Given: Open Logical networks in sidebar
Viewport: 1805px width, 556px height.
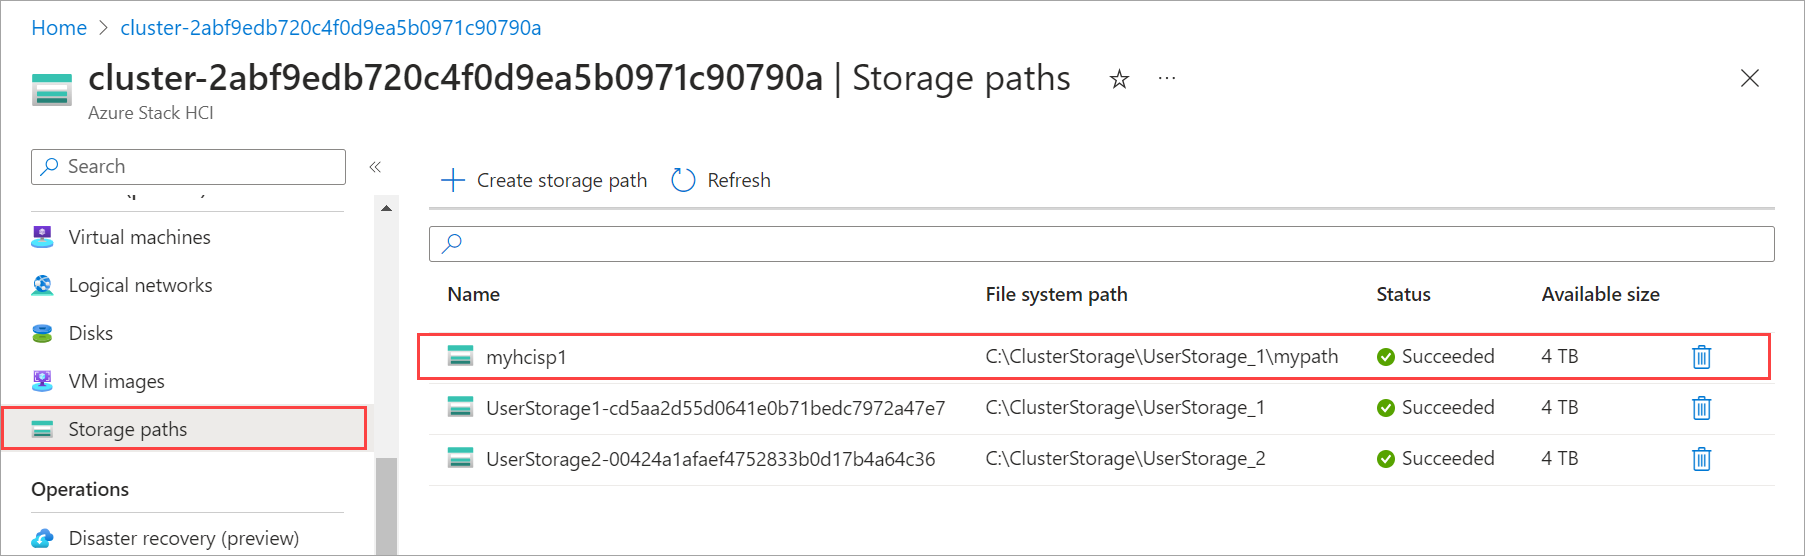Looking at the screenshot, I should pyautogui.click(x=140, y=285).
